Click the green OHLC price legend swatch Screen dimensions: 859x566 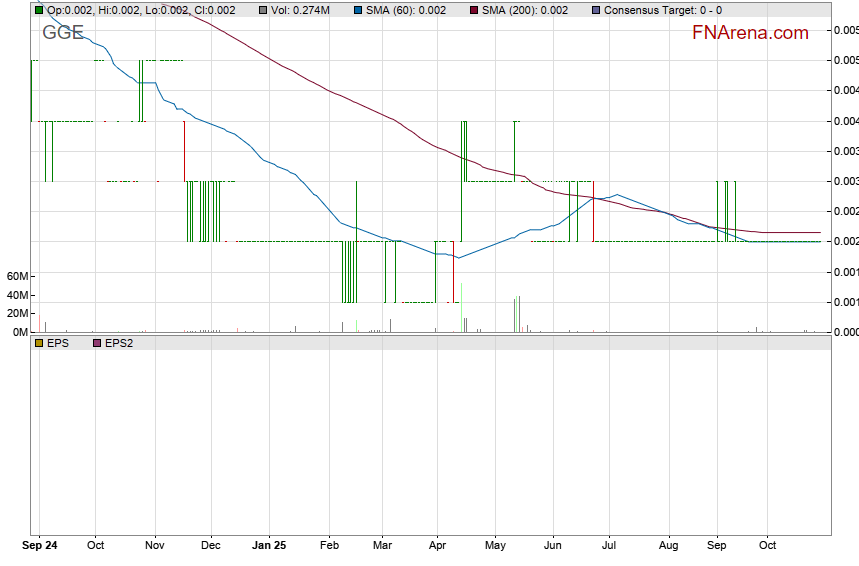point(39,10)
